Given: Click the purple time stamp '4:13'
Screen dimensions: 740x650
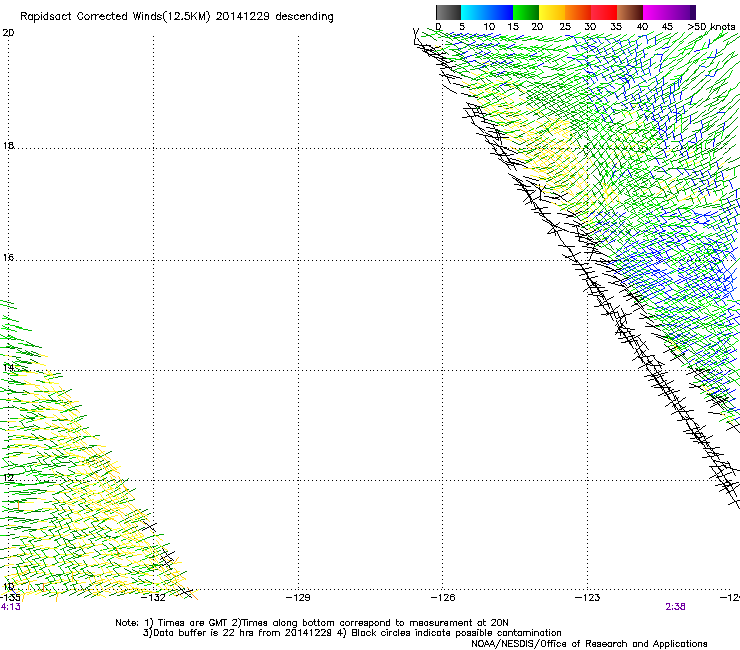Looking at the screenshot, I should 10,607.
